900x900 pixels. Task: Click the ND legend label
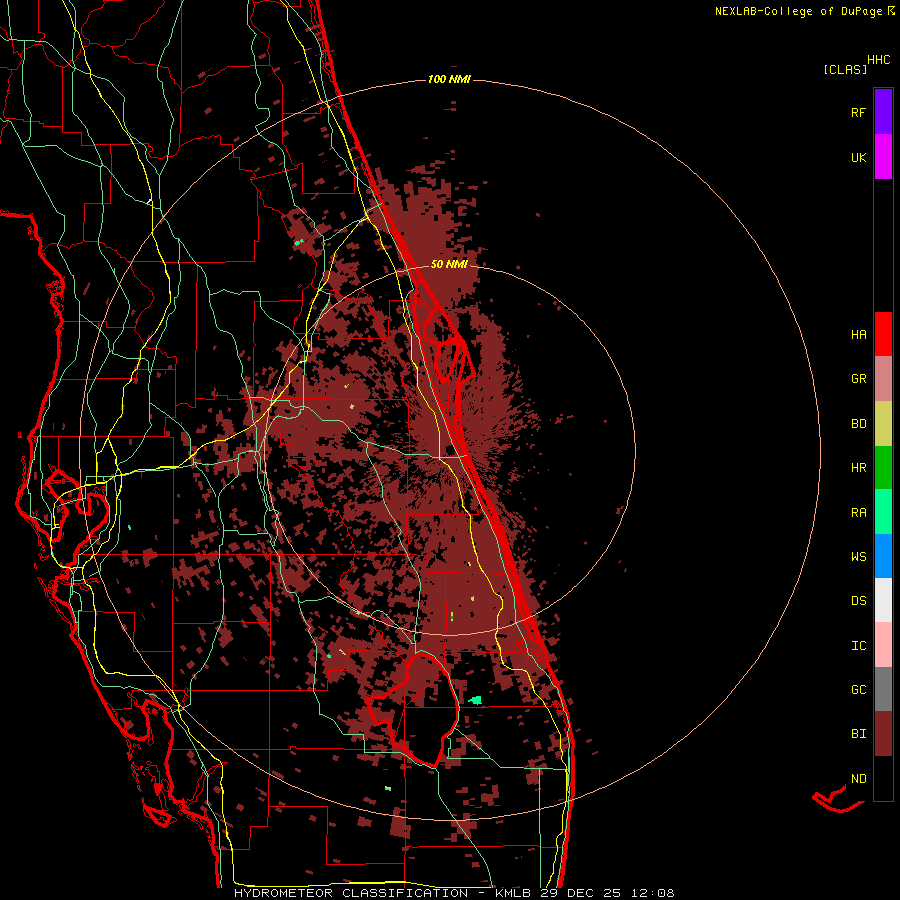858,778
